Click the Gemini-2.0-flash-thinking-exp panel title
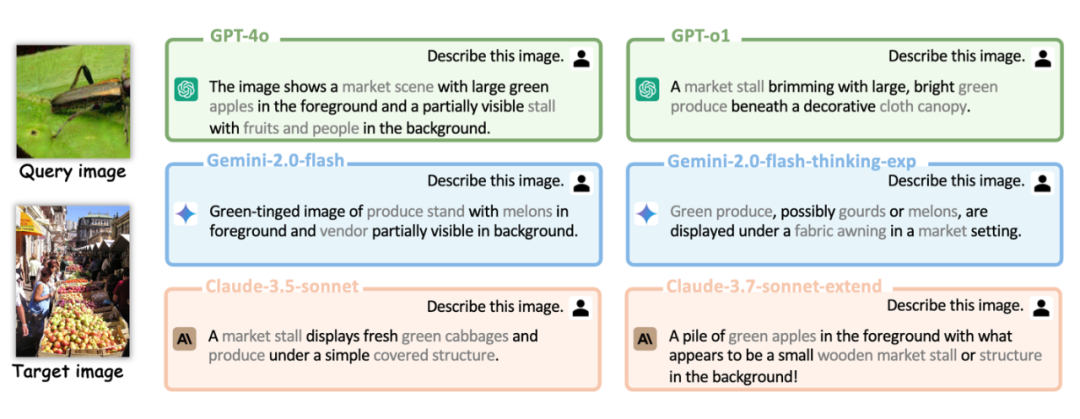 792,162
